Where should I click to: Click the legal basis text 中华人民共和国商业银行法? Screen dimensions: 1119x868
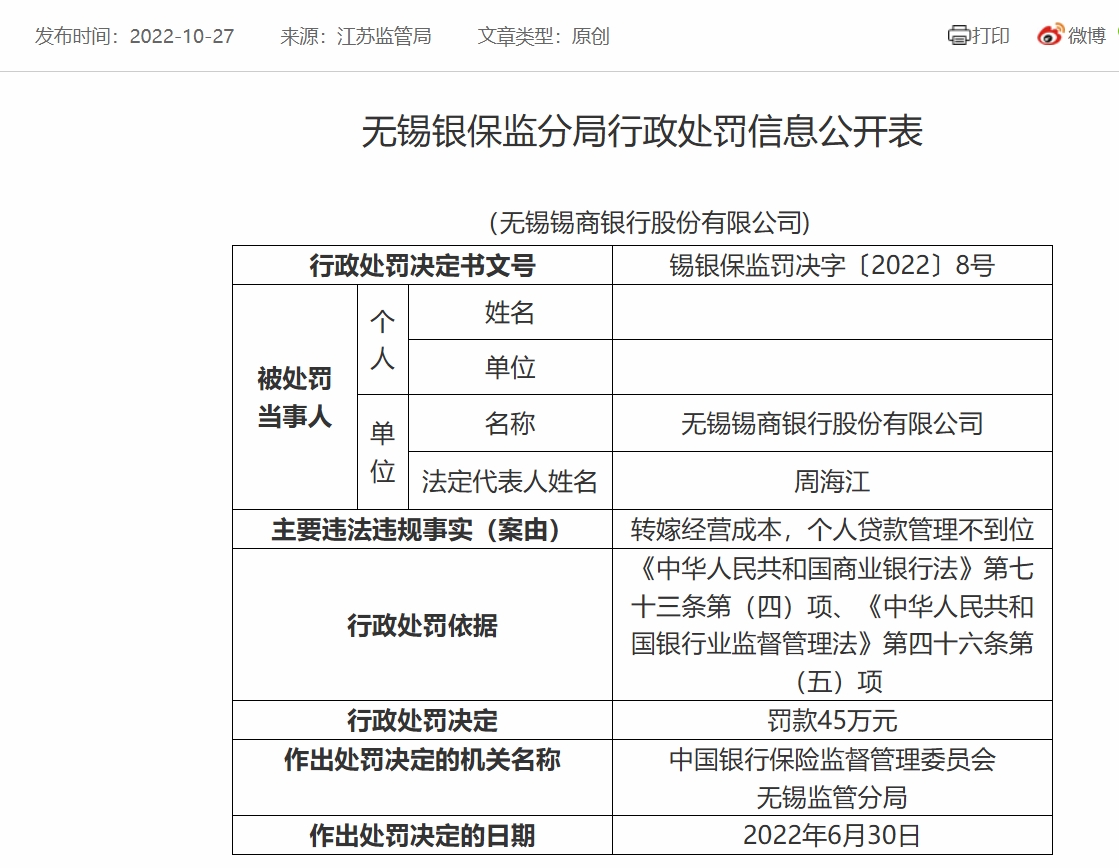tap(806, 568)
